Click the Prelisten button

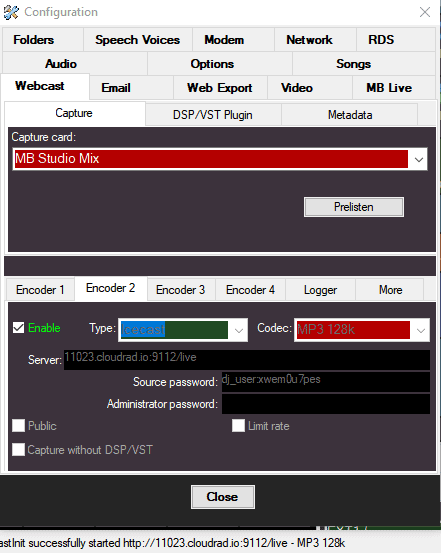(354, 207)
